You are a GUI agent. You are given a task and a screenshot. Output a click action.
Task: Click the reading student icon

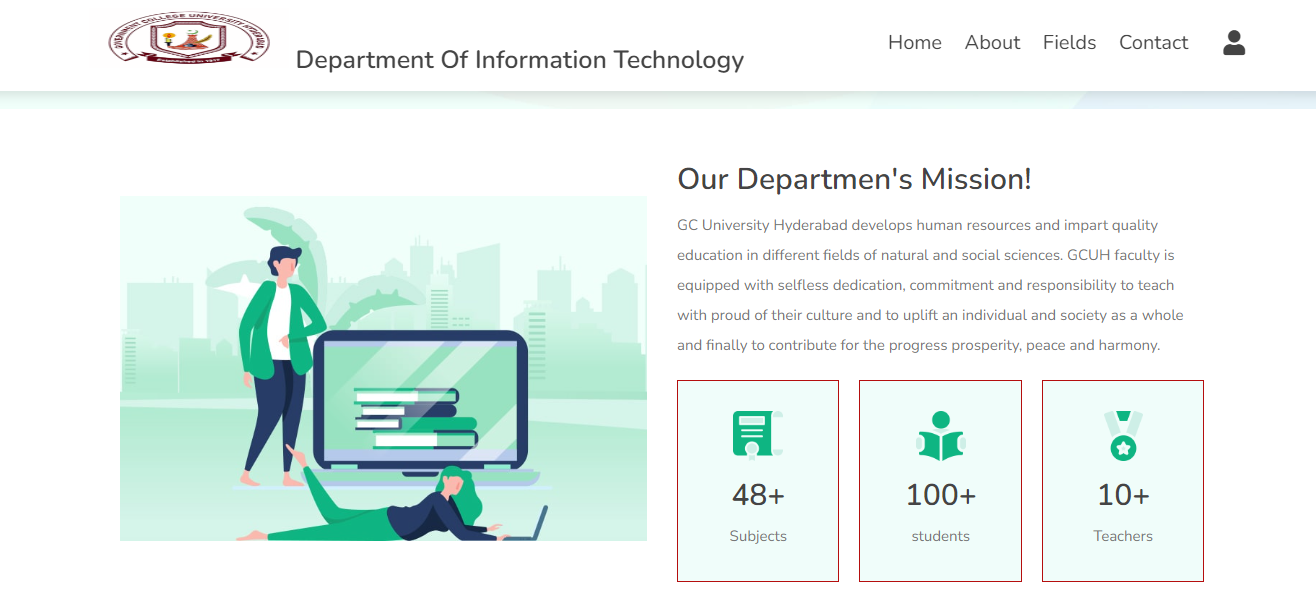(940, 436)
